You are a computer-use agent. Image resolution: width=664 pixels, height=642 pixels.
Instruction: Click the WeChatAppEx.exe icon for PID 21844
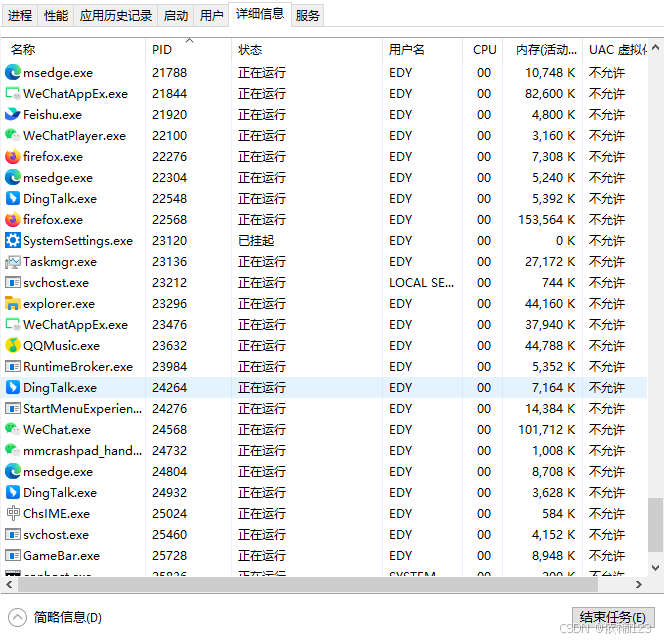tap(13, 94)
